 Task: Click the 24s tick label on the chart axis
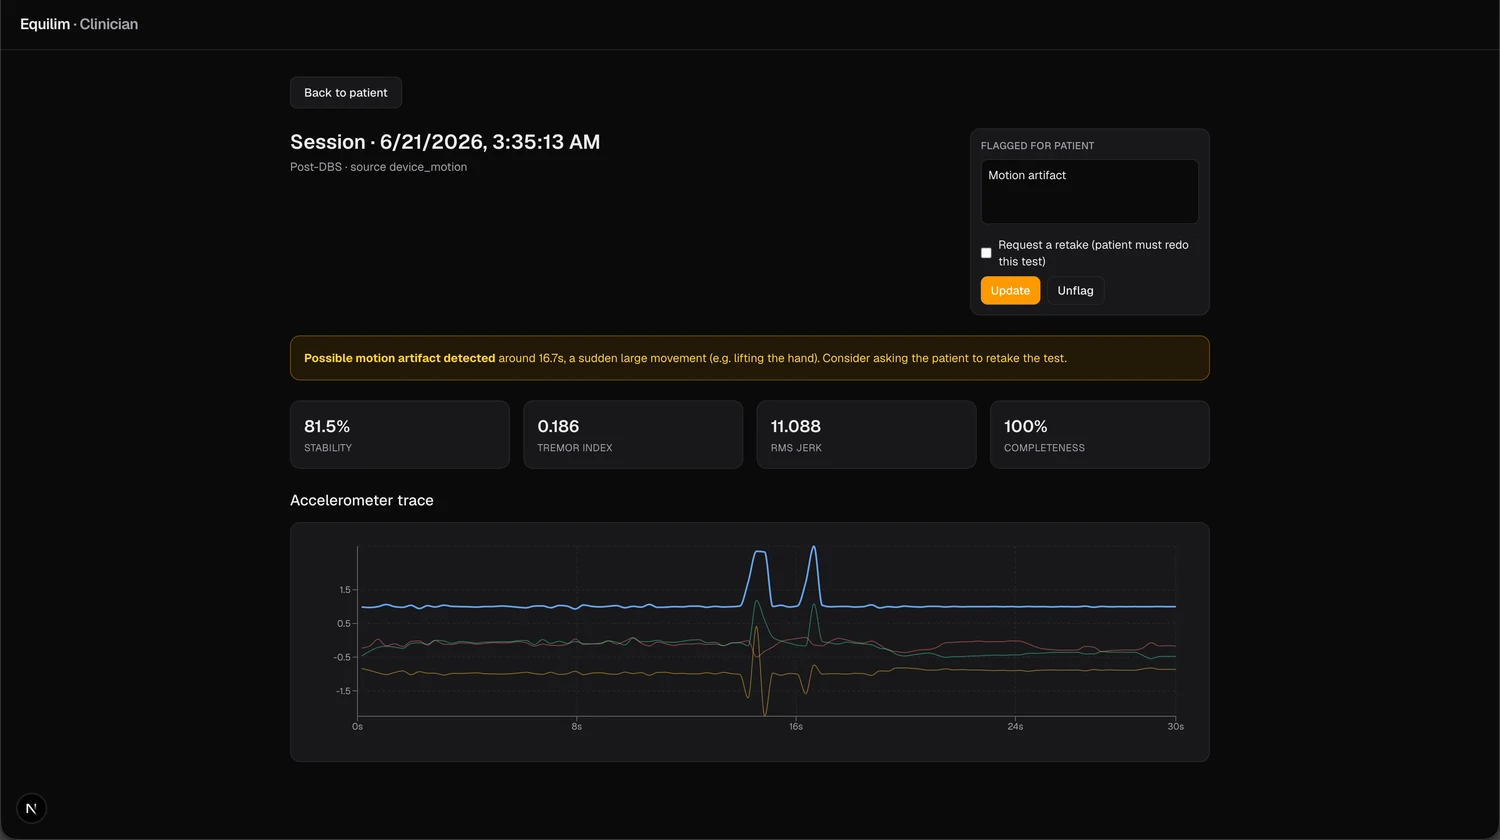1015,727
